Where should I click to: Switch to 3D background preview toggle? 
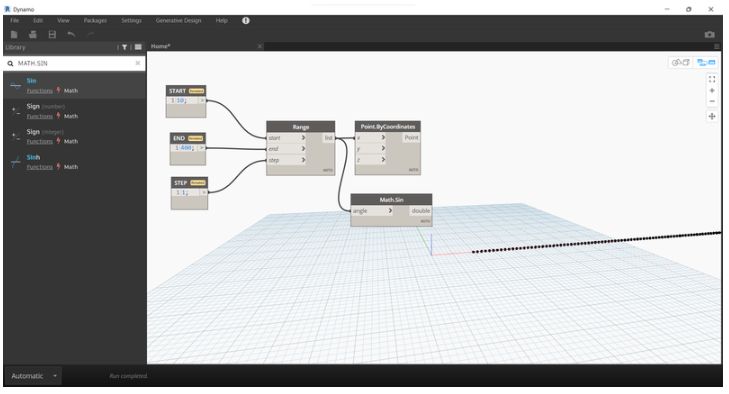(681, 62)
